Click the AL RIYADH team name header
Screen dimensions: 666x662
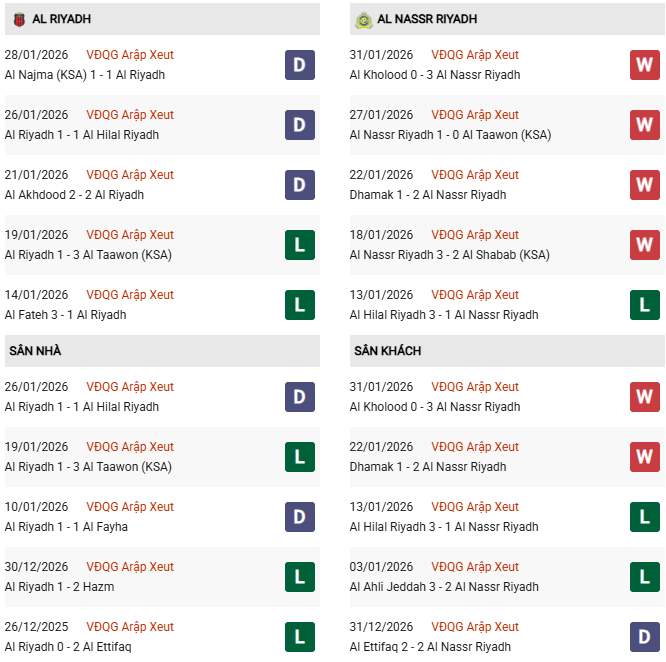click(62, 19)
